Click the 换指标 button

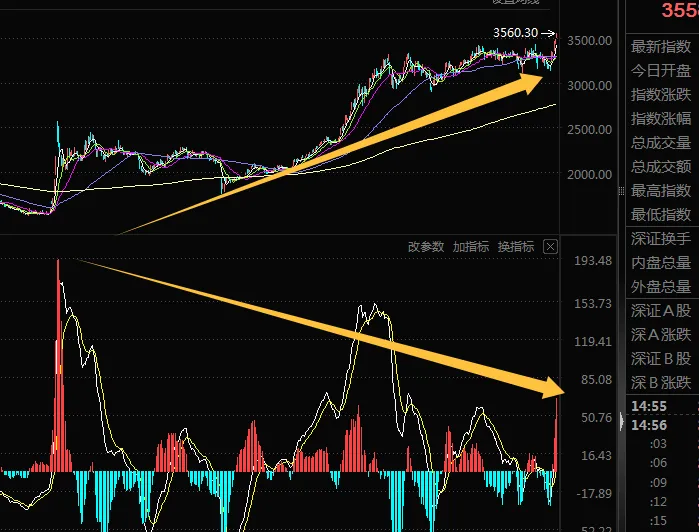click(x=516, y=247)
